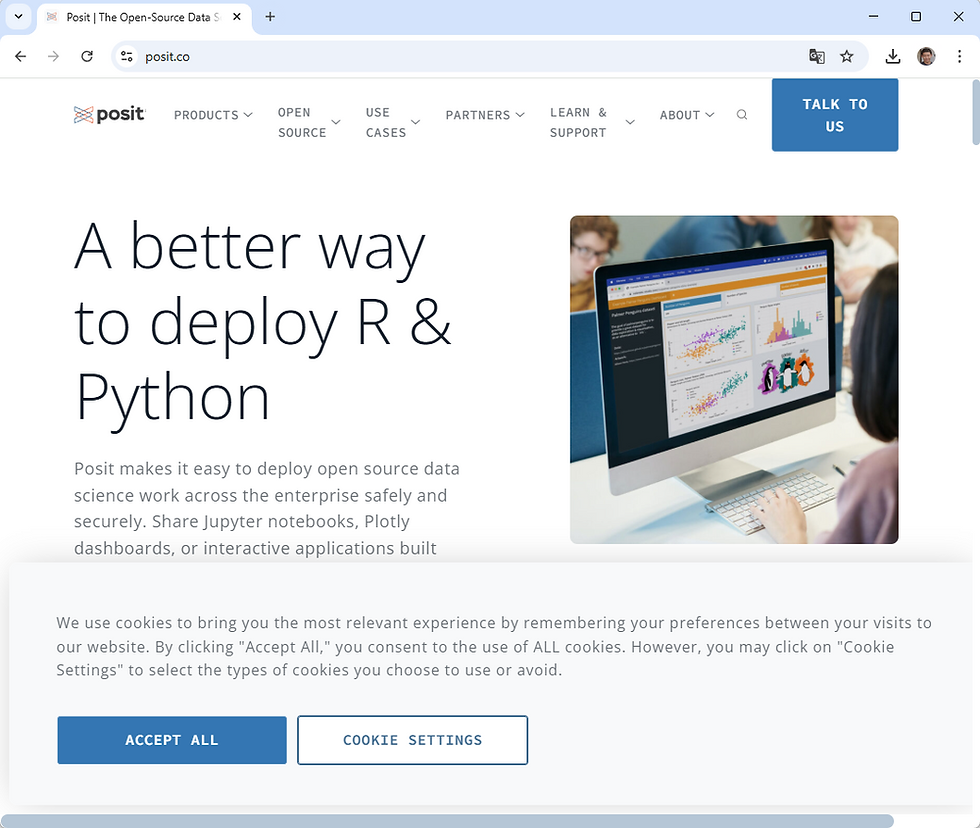Expand the Learn & Support menu

[592, 122]
